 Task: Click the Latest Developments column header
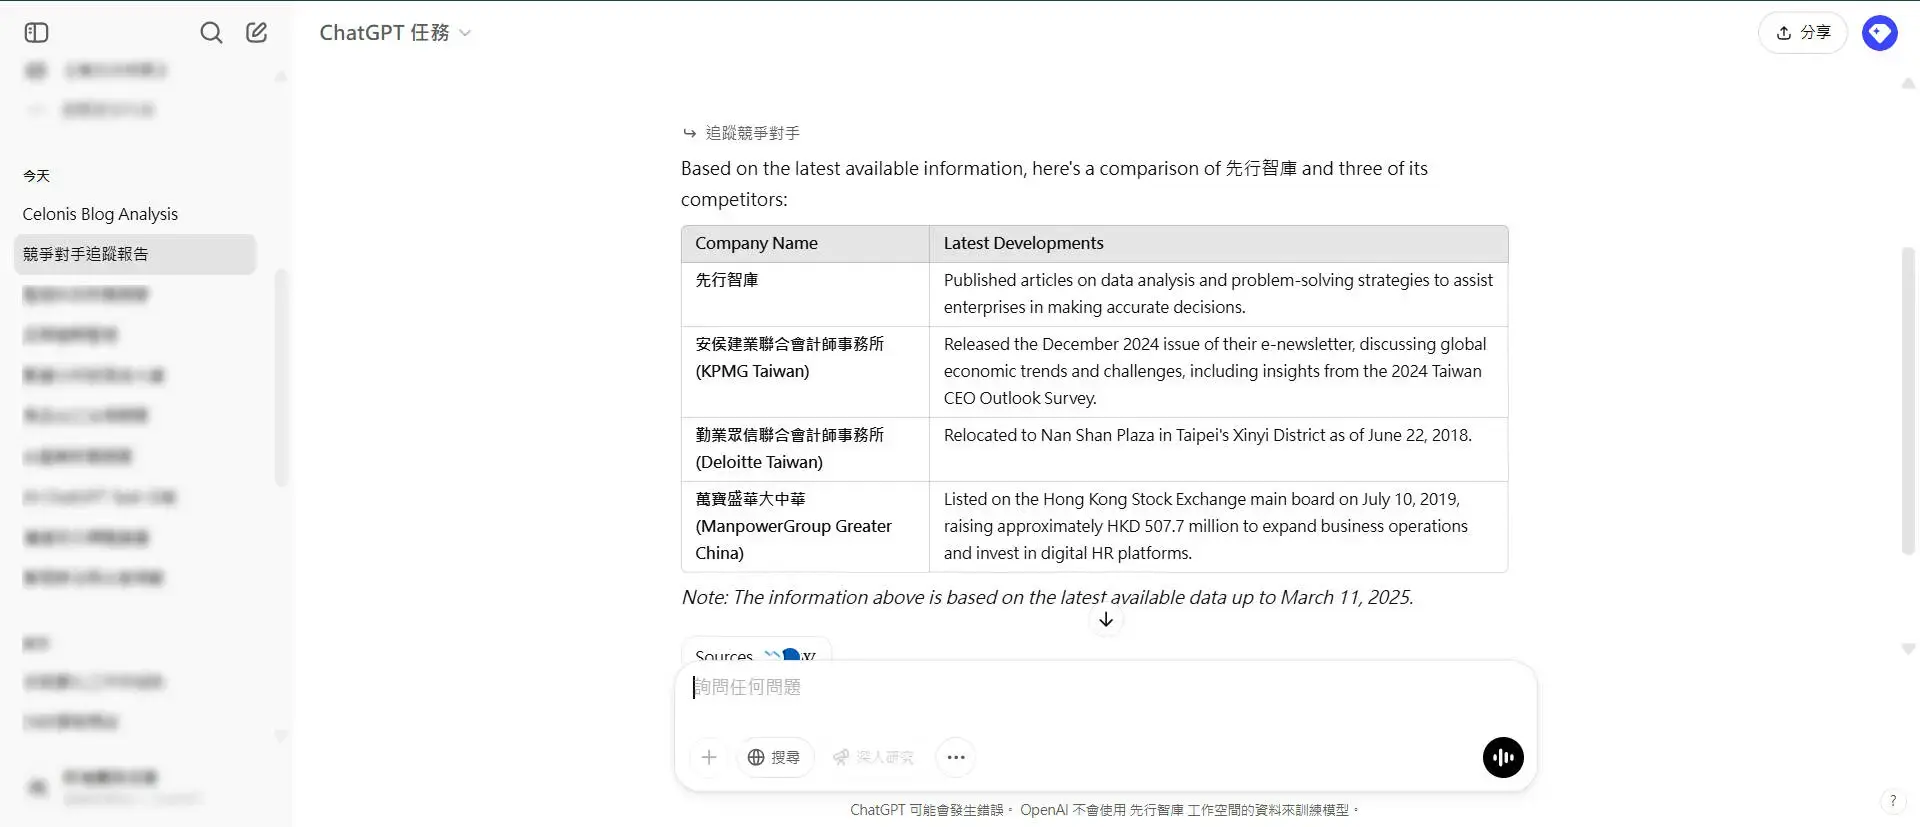1218,243
